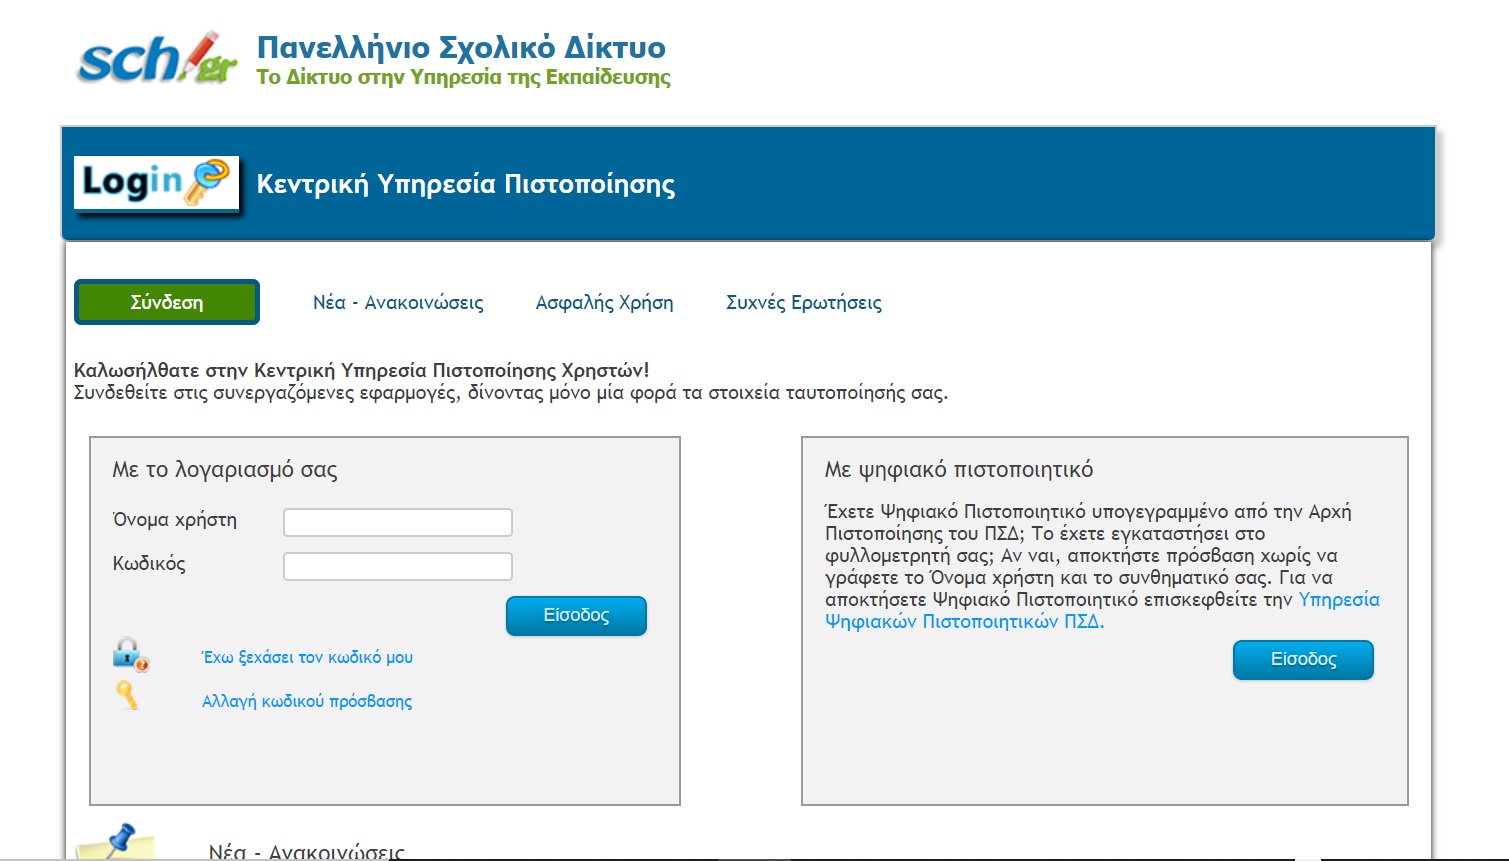
Task: Click the Πανελλήνιο Σχολικό Δίκτυο title
Action: point(461,47)
